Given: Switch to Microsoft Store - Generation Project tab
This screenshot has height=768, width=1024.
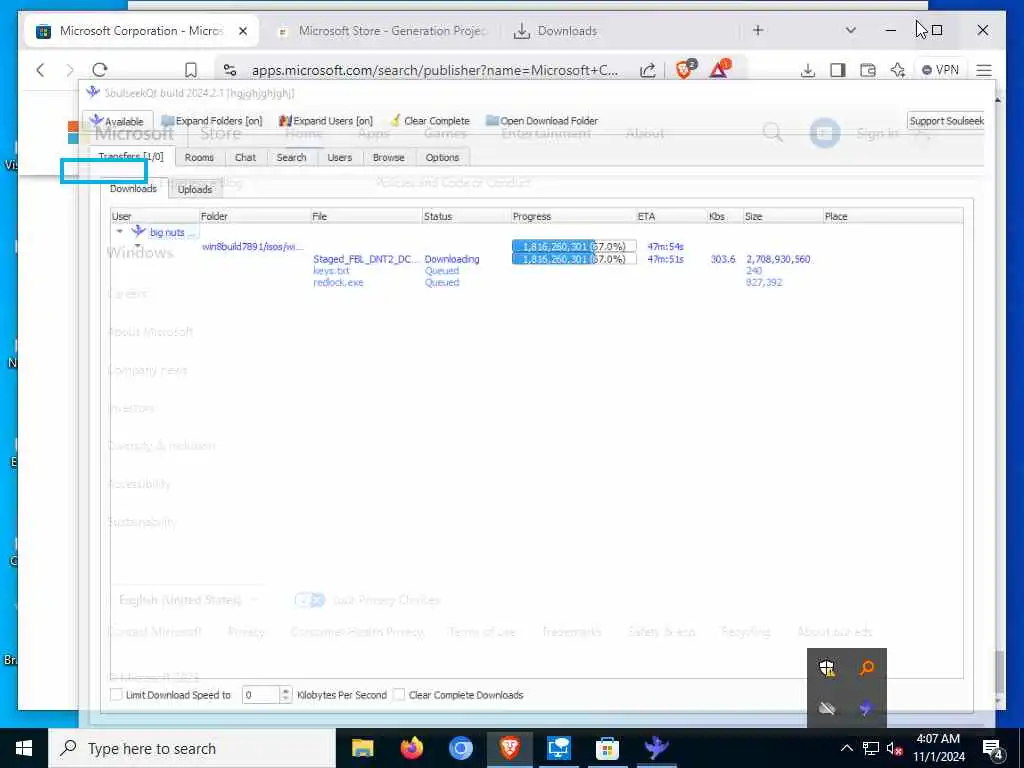Looking at the screenshot, I should 382,31.
